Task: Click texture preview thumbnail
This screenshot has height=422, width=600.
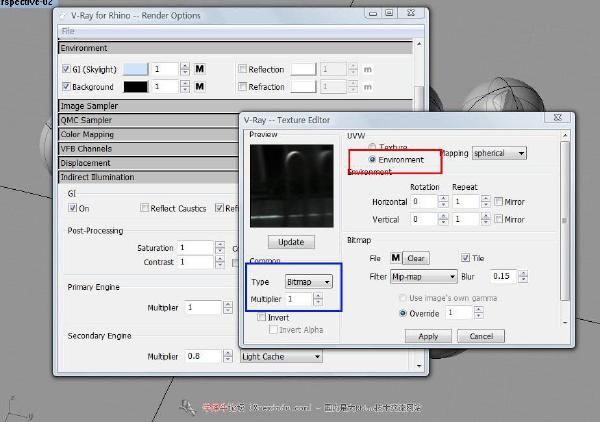Action: (292, 186)
